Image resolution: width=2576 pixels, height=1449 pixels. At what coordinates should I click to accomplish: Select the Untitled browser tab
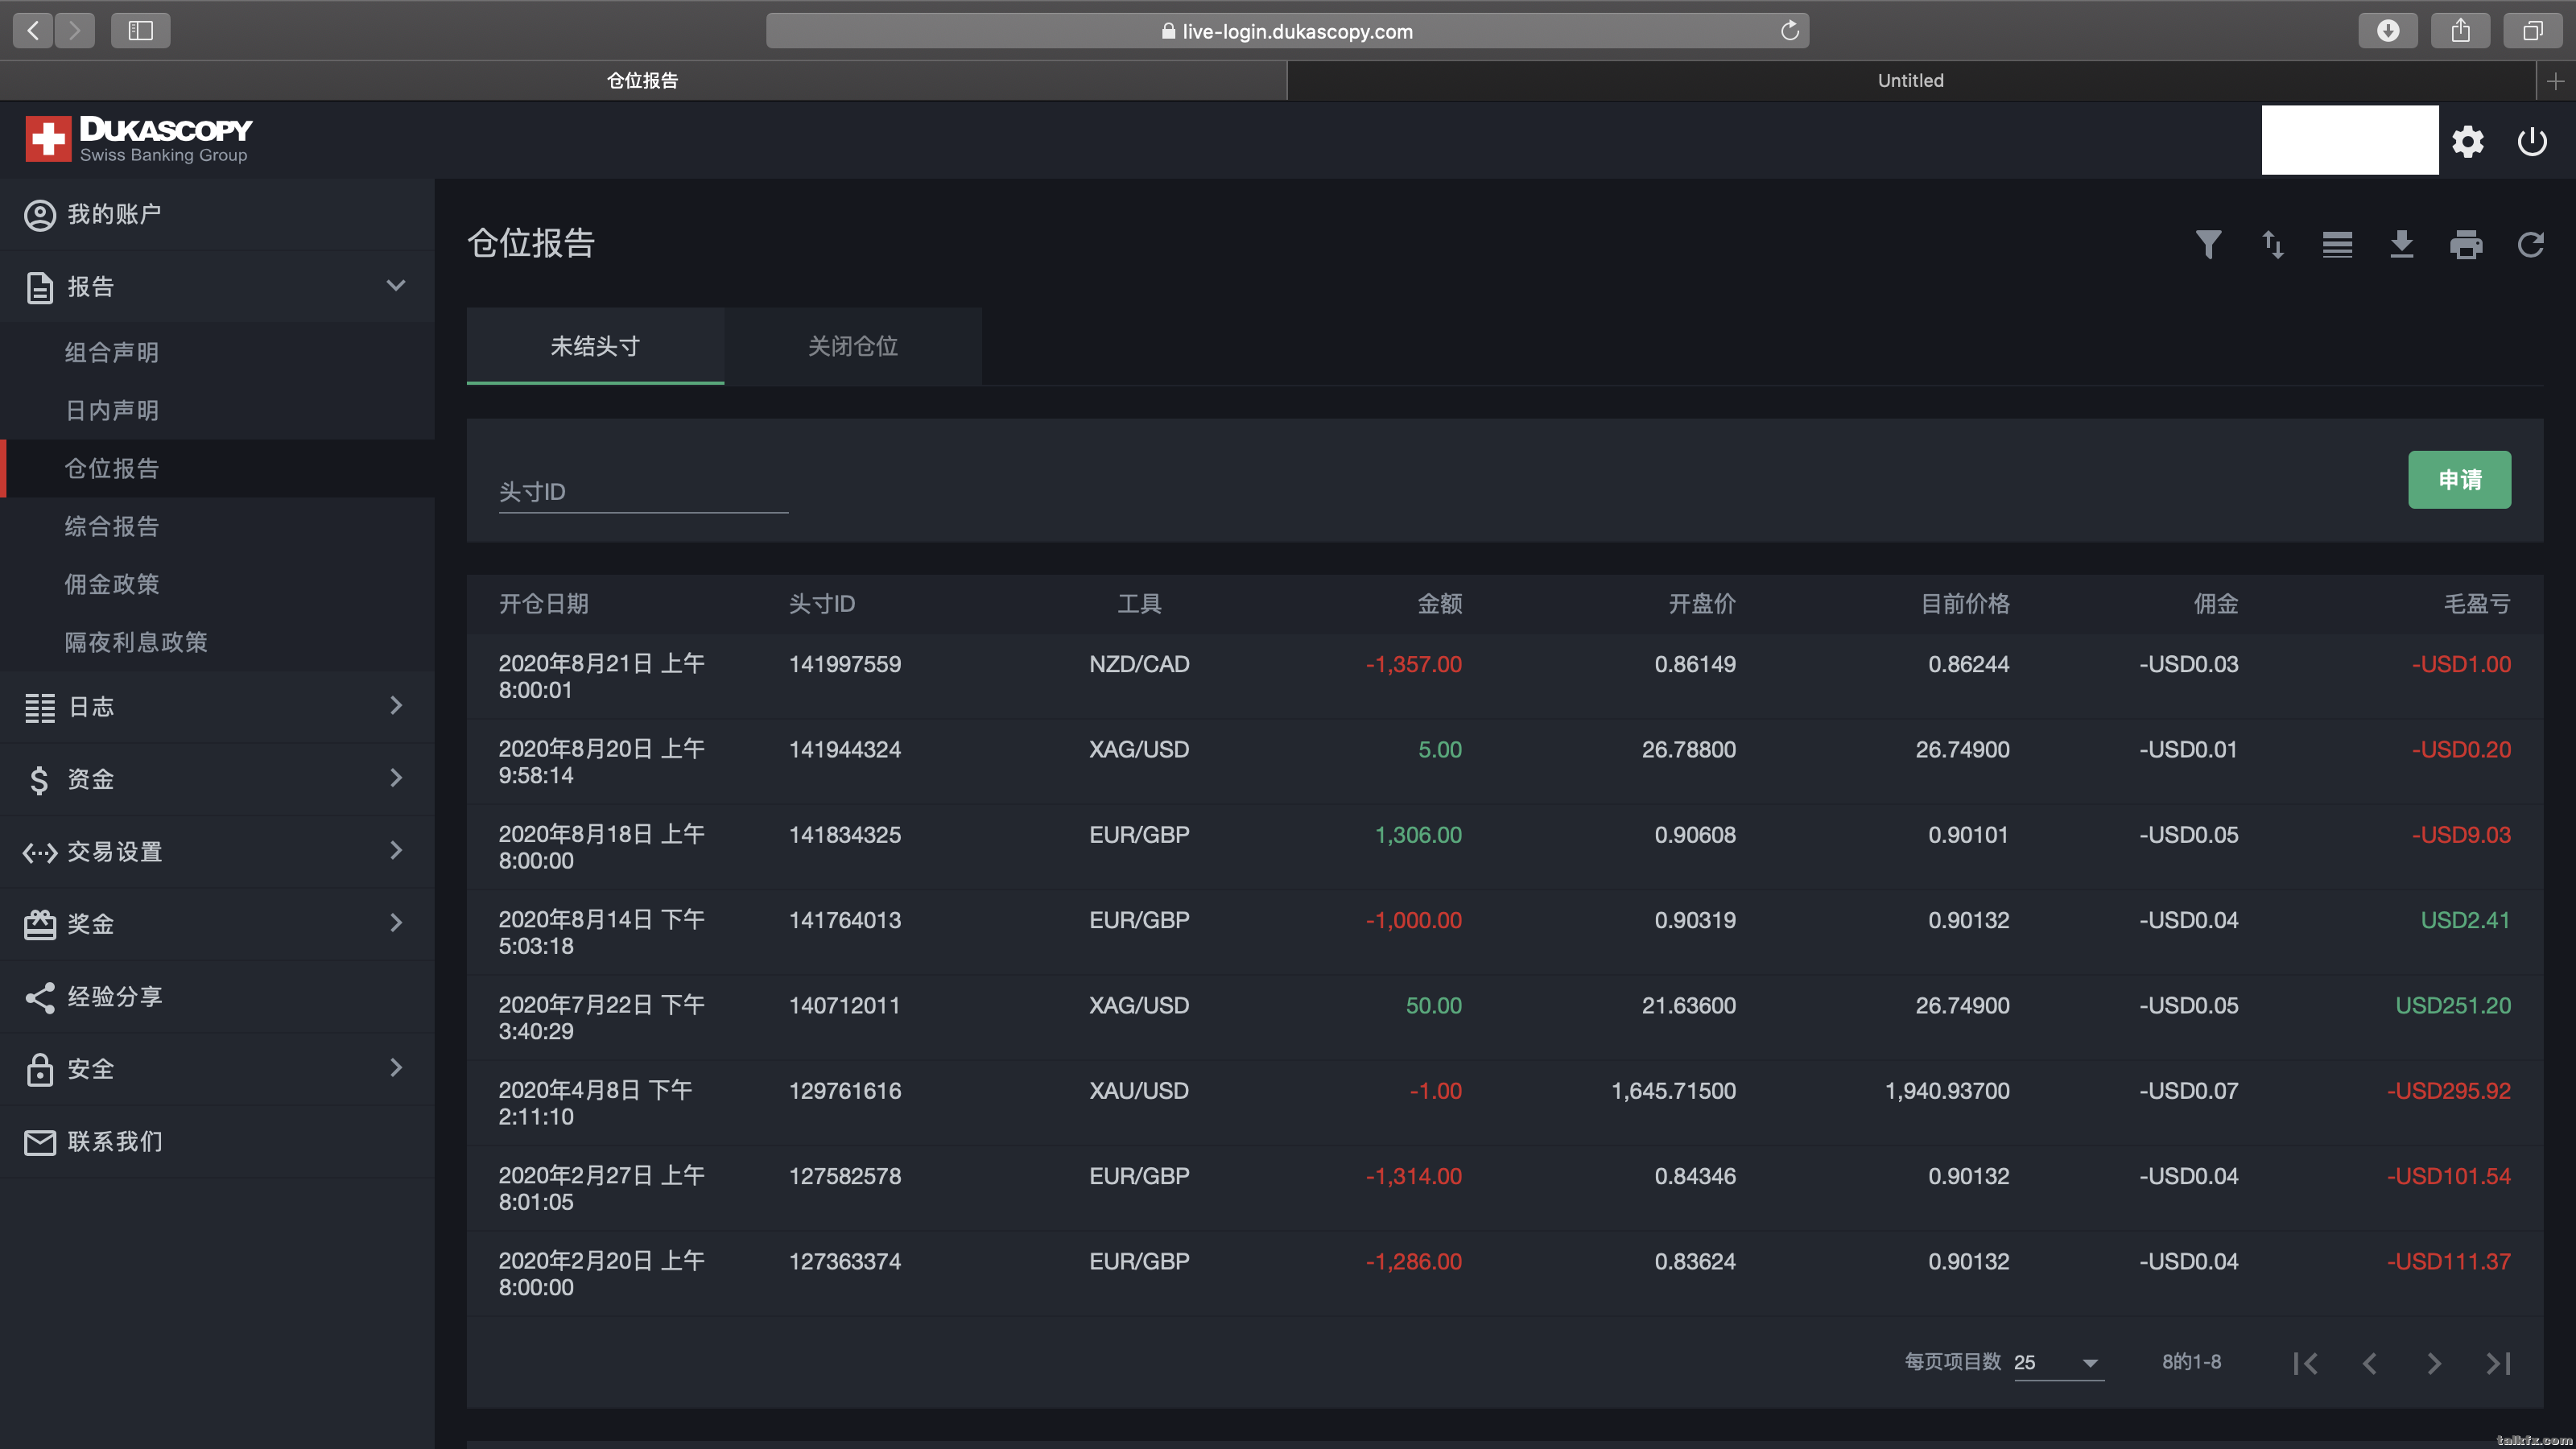click(1911, 81)
